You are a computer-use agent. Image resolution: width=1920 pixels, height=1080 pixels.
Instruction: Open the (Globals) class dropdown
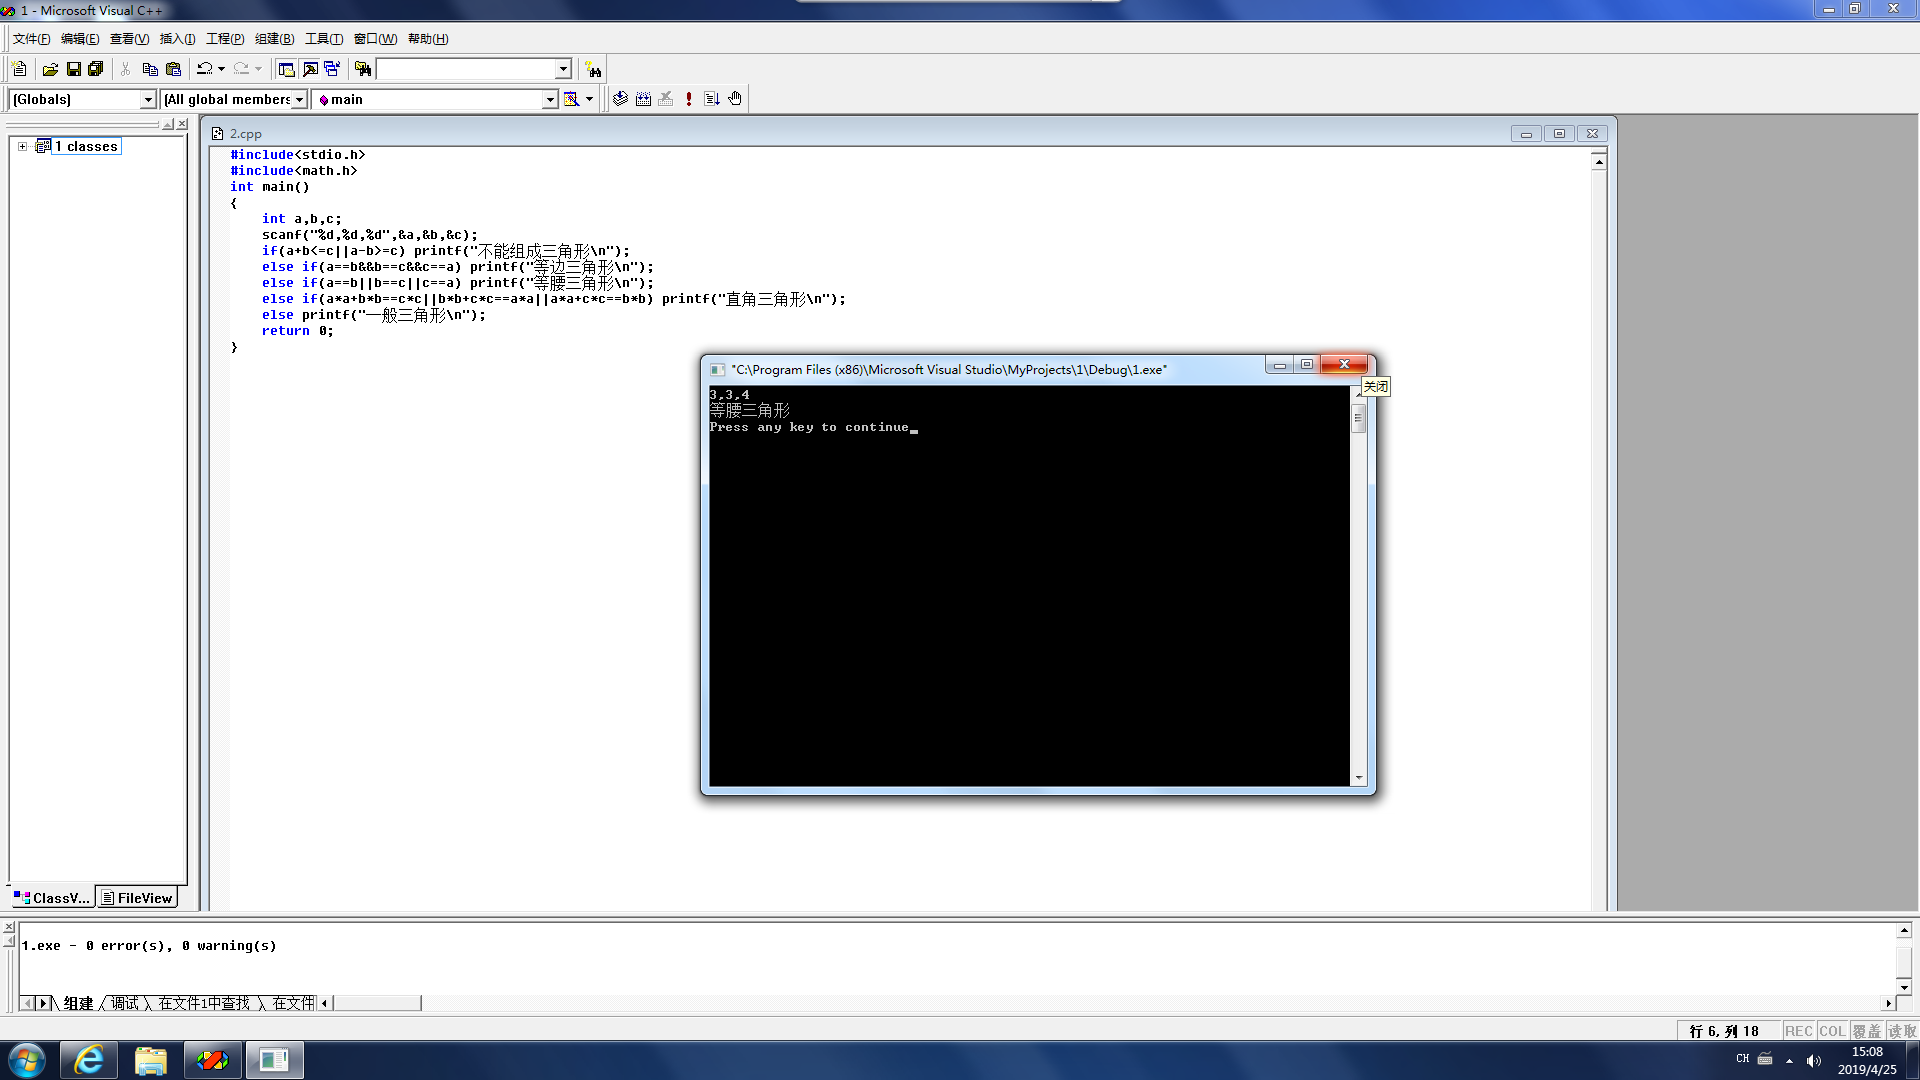coord(148,99)
